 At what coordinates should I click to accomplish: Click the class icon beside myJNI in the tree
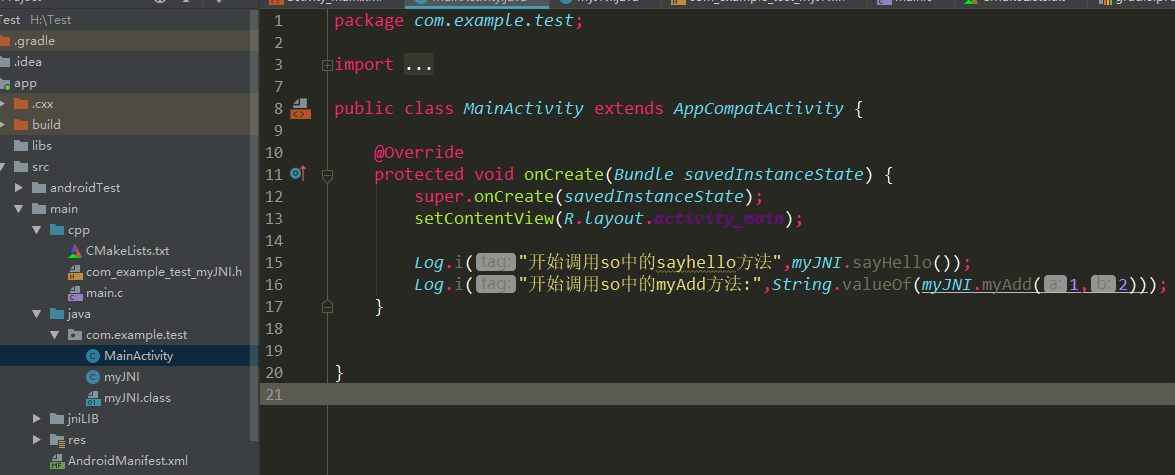tap(92, 377)
